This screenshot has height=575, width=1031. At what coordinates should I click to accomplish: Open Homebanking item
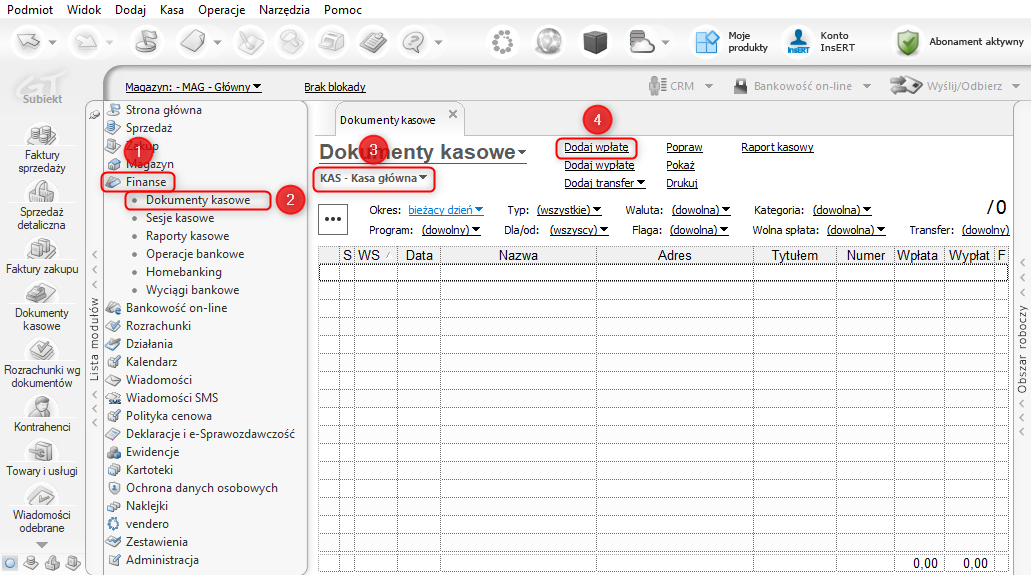[x=183, y=272]
